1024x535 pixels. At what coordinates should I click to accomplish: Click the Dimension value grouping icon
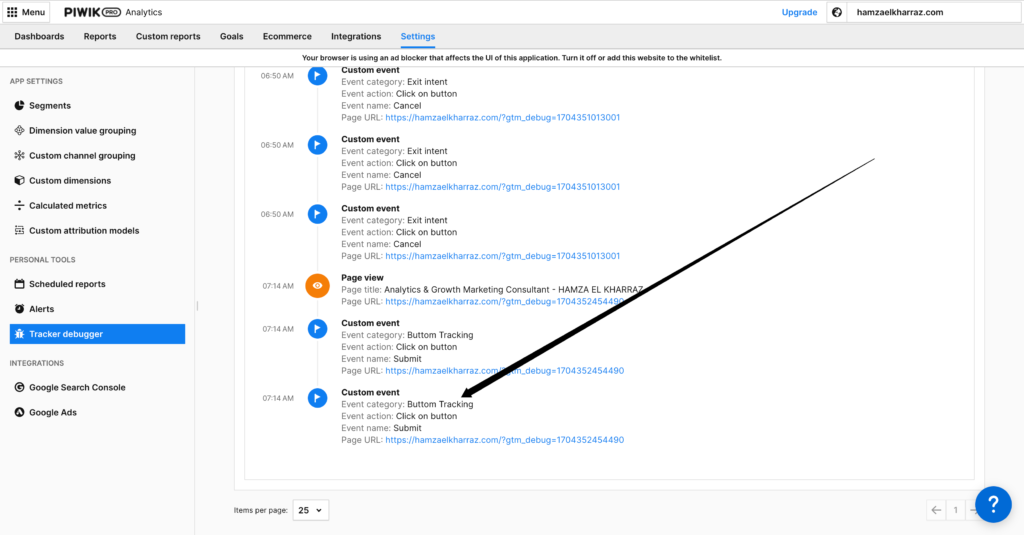19,131
